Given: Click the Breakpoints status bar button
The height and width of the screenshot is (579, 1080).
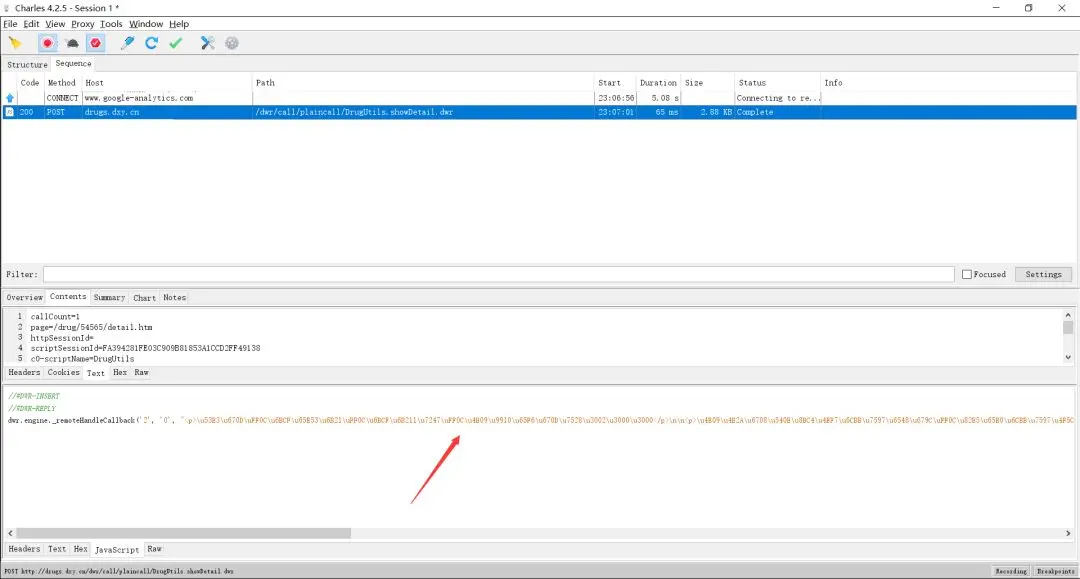Looking at the screenshot, I should (1055, 571).
